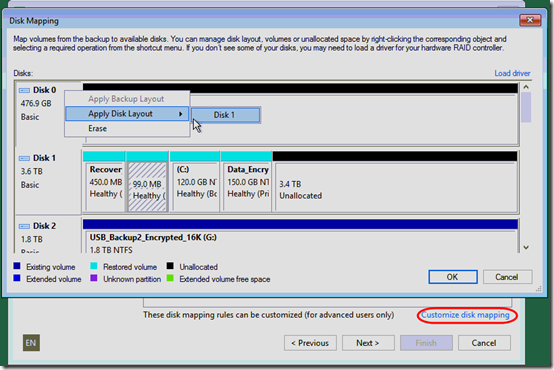Open Customize disk mapping link
The height and width of the screenshot is (370, 554).
pyautogui.click(x=465, y=315)
